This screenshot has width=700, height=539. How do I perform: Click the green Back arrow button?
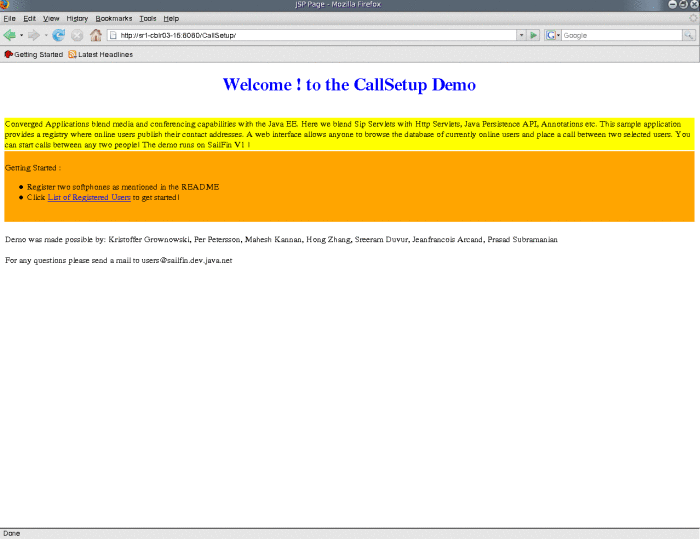pyautogui.click(x=9, y=35)
